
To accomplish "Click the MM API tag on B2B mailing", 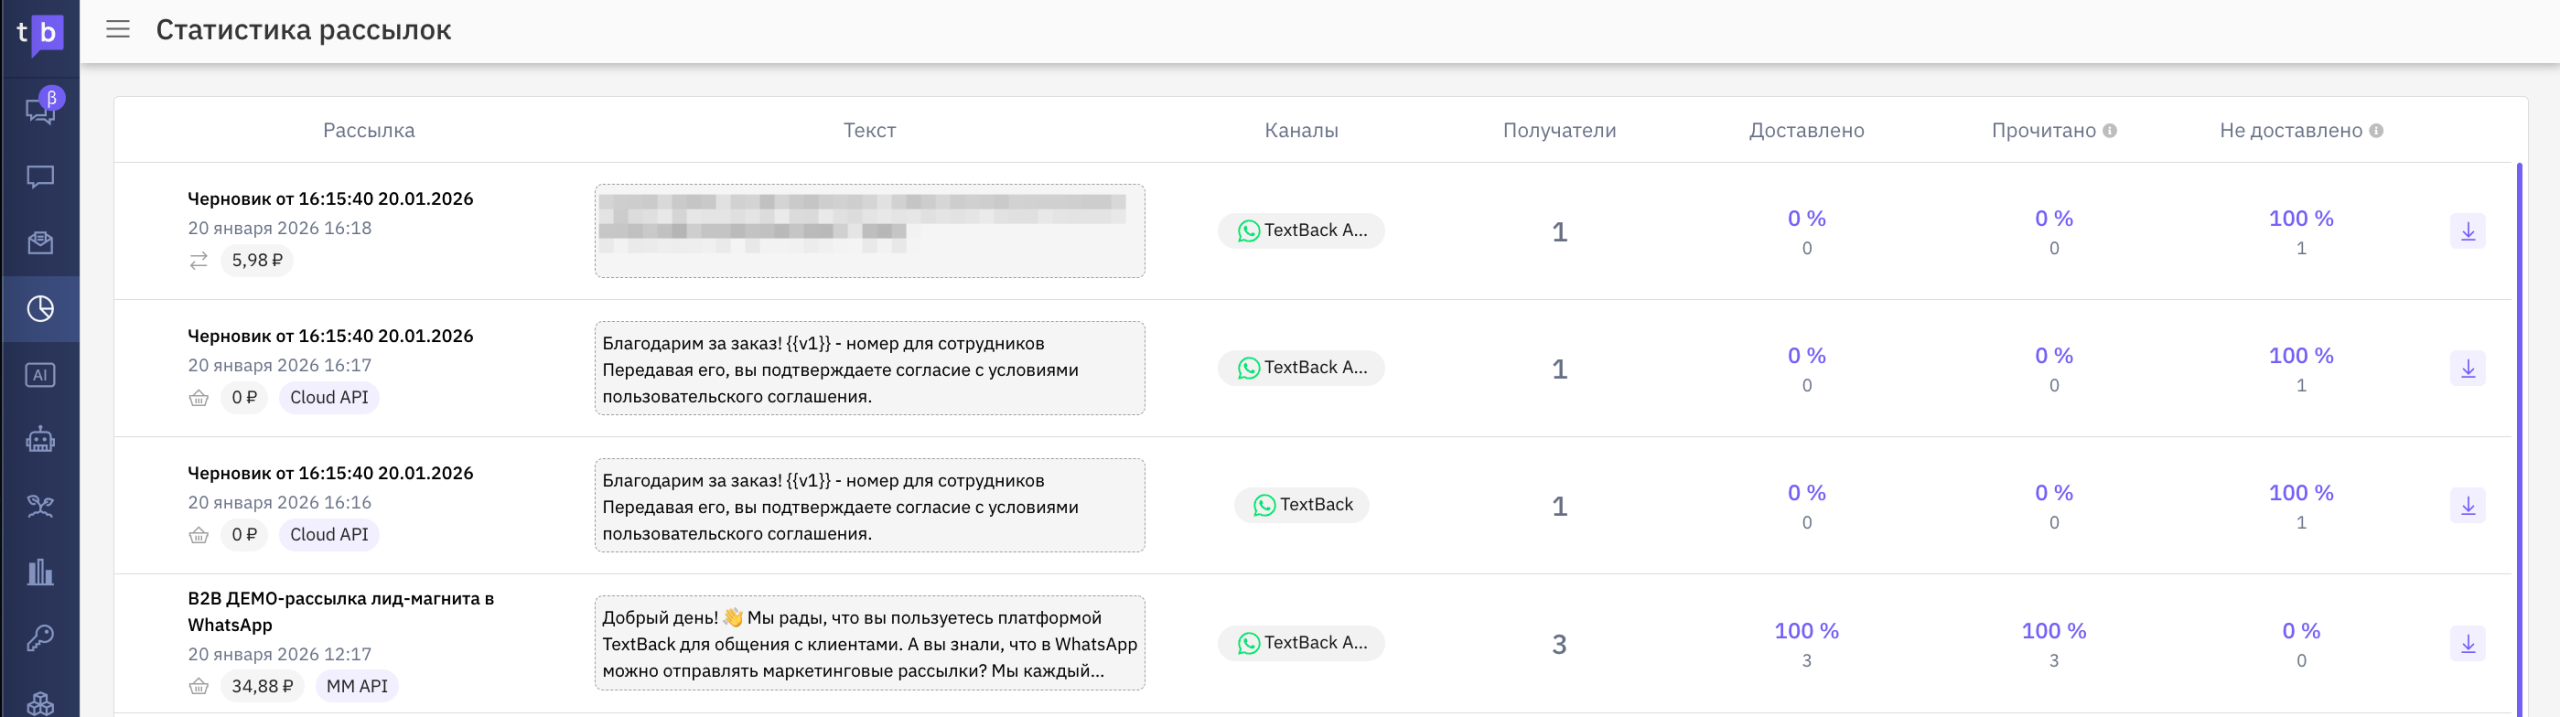I will coord(356,686).
